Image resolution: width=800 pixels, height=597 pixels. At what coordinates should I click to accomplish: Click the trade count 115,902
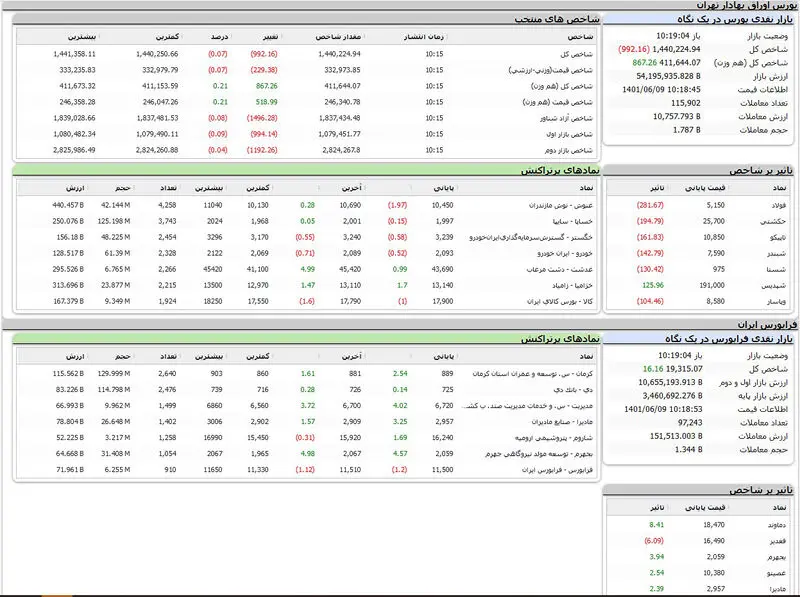click(685, 103)
